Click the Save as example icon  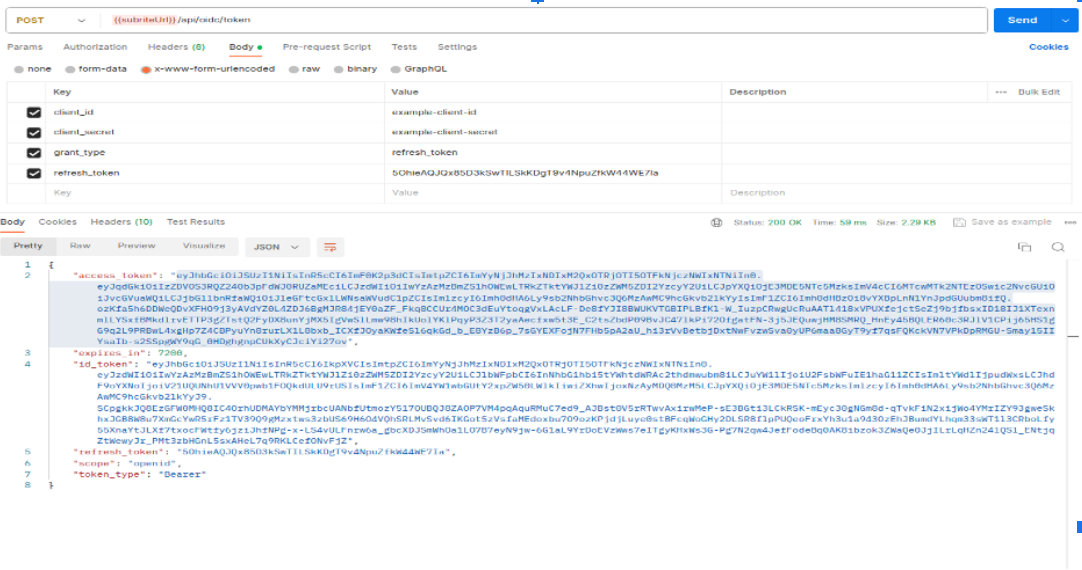pos(959,222)
